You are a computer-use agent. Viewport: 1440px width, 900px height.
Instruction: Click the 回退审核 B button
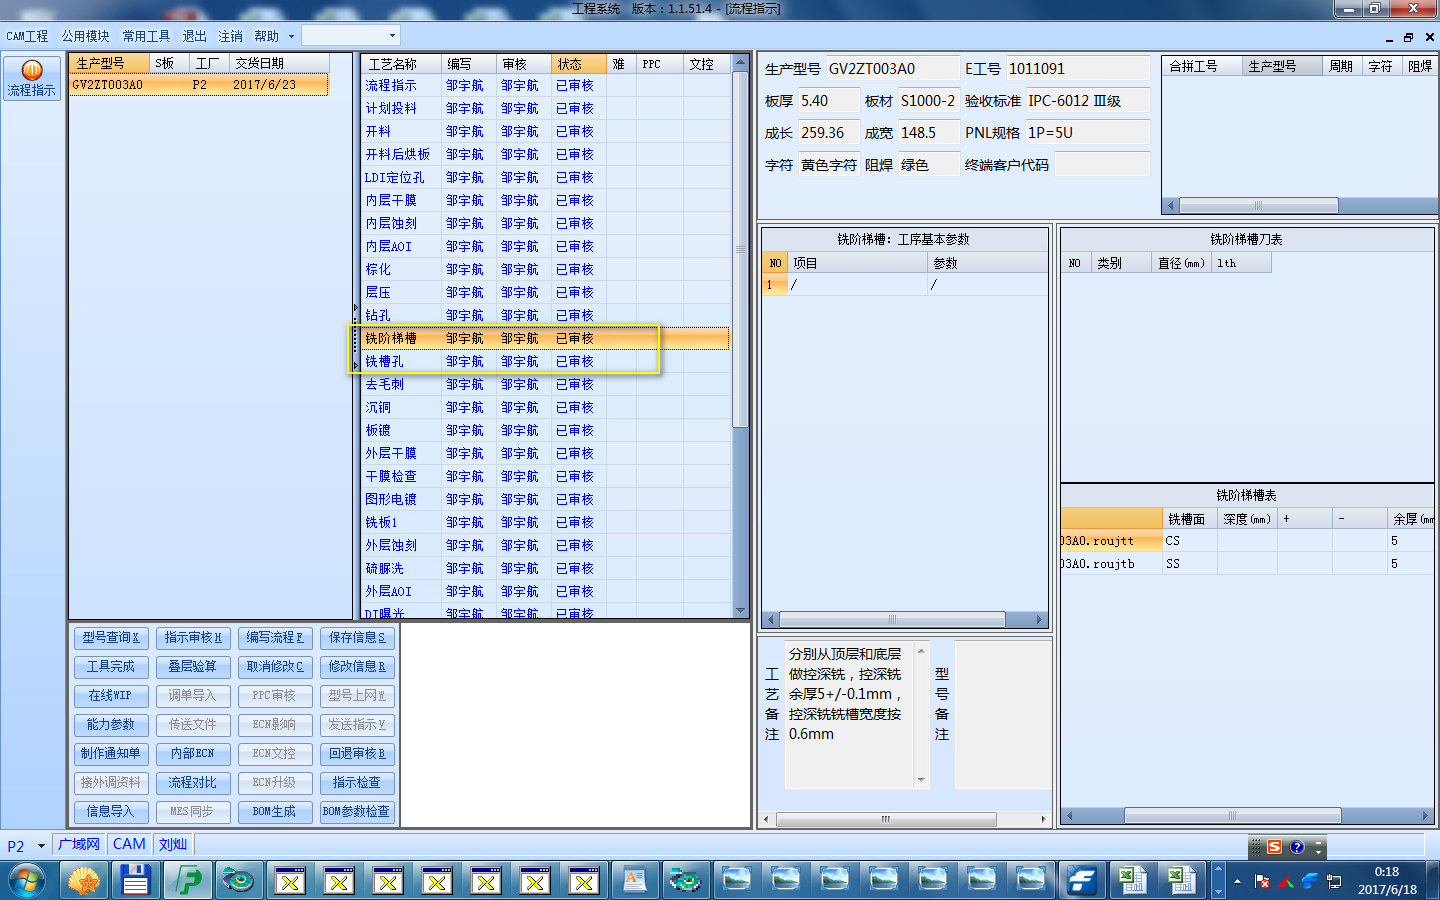(x=357, y=754)
